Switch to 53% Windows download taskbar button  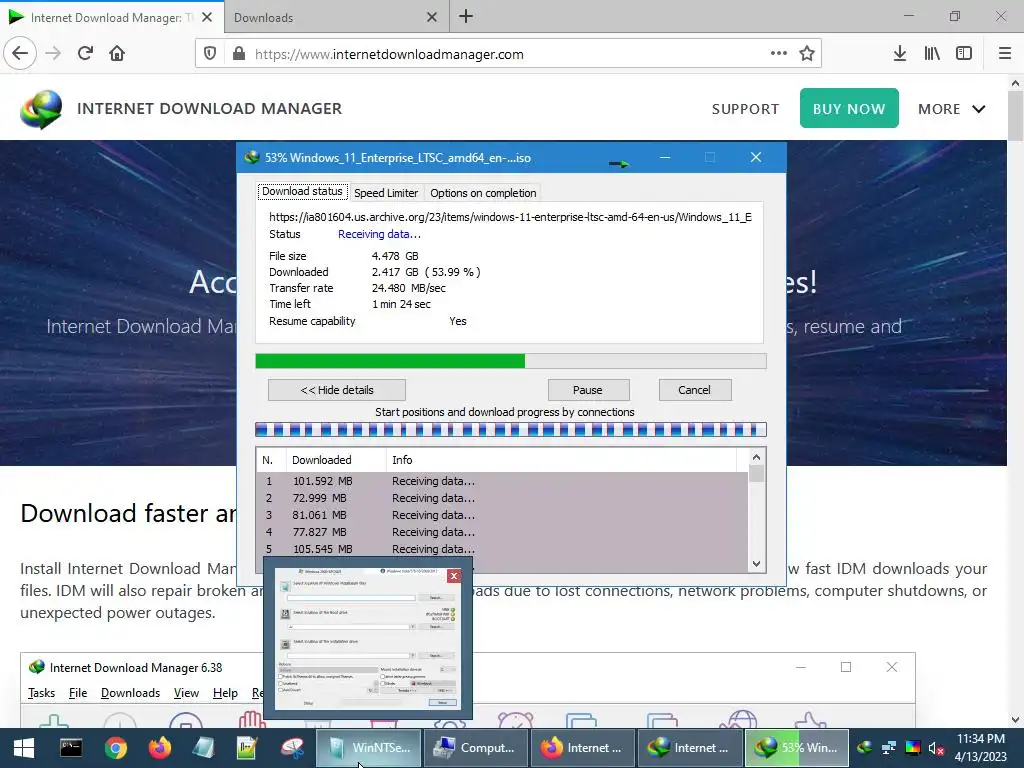coord(797,748)
